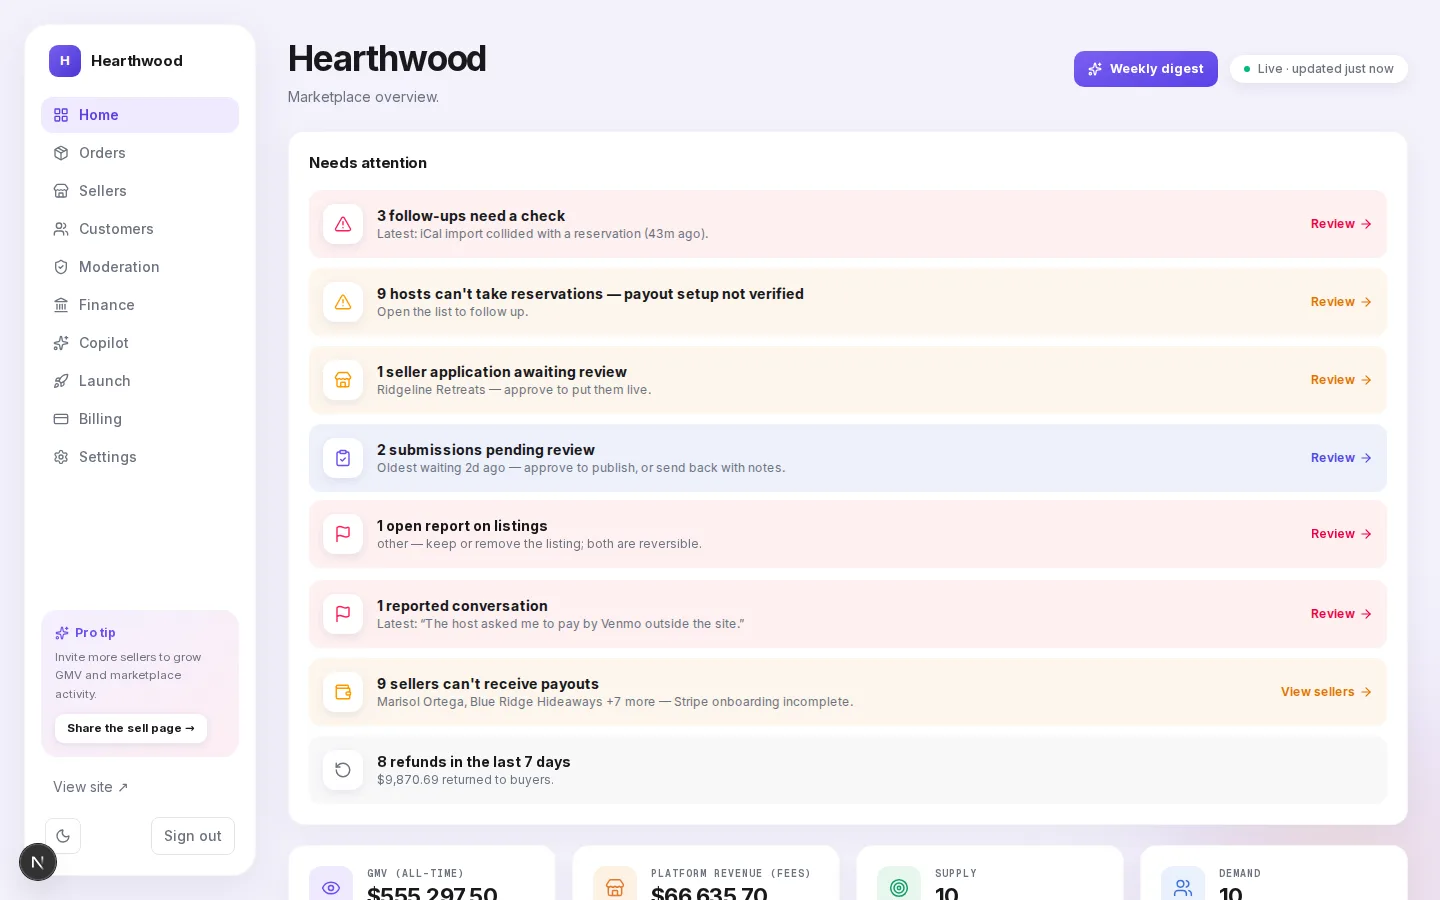Click View sellers for payout issues
Screen dimensions: 1440x900
(x=1326, y=692)
